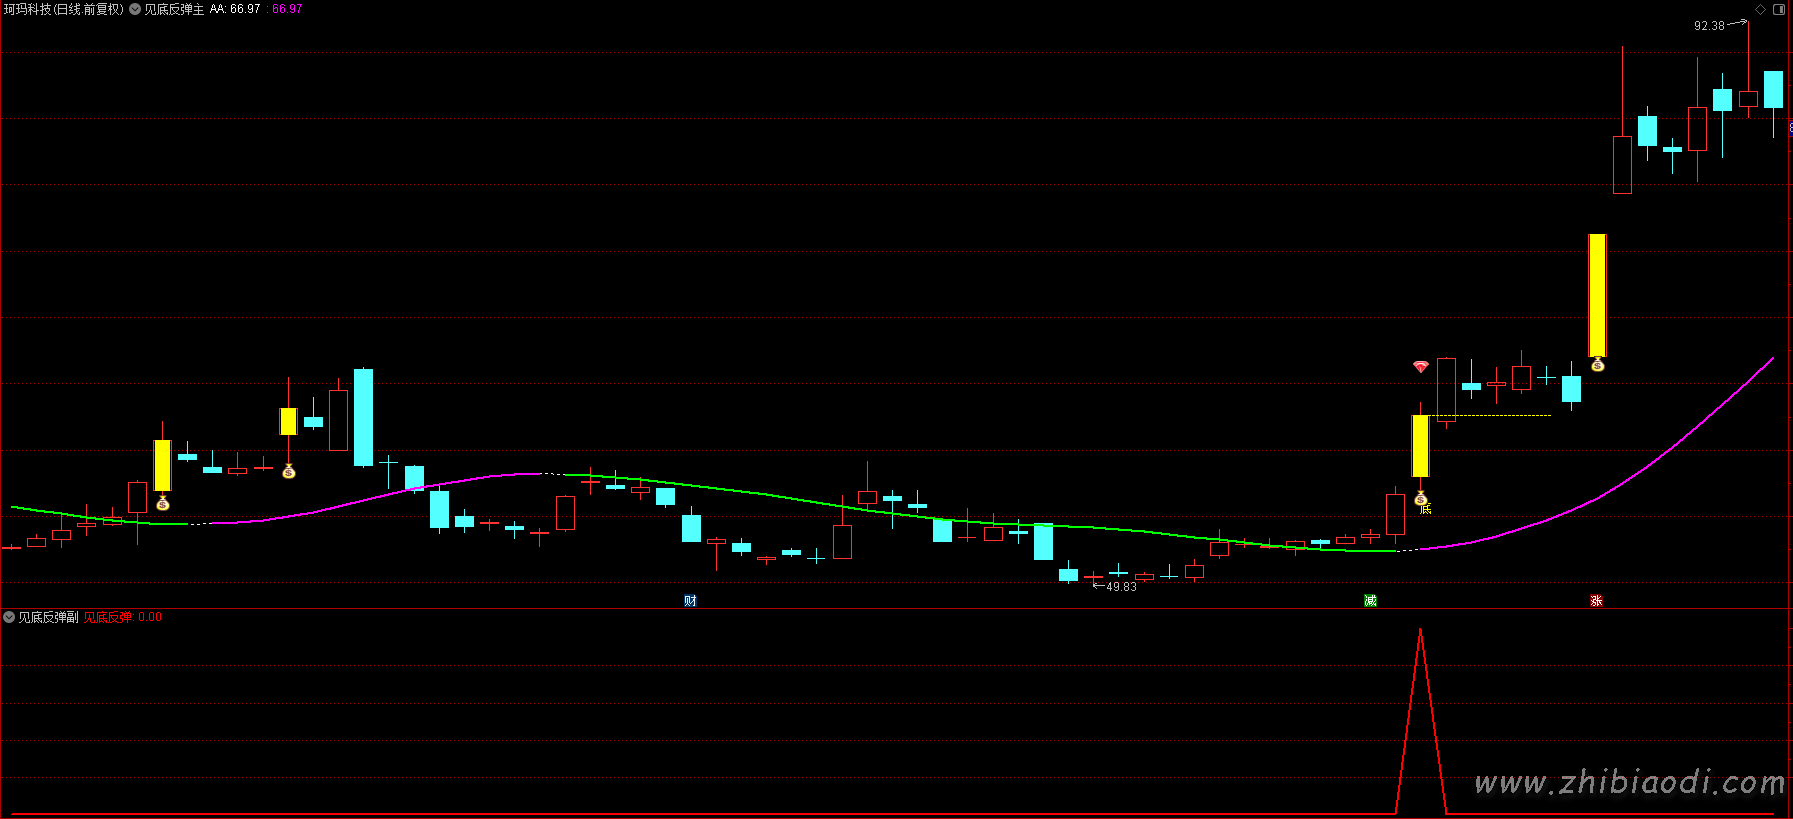Expand the 见底反弹副 sub-chart indicator menu
Screen dimensions: 1793x819
pyautogui.click(x=9, y=617)
